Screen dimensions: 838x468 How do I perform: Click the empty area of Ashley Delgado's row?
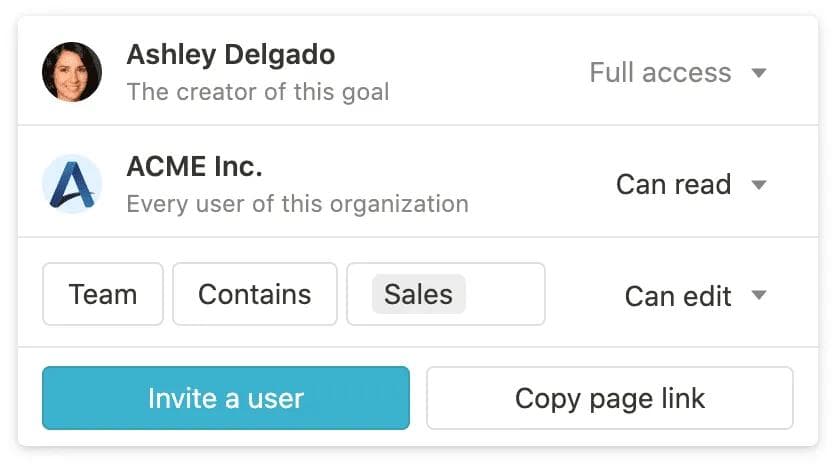pyautogui.click(x=480, y=72)
